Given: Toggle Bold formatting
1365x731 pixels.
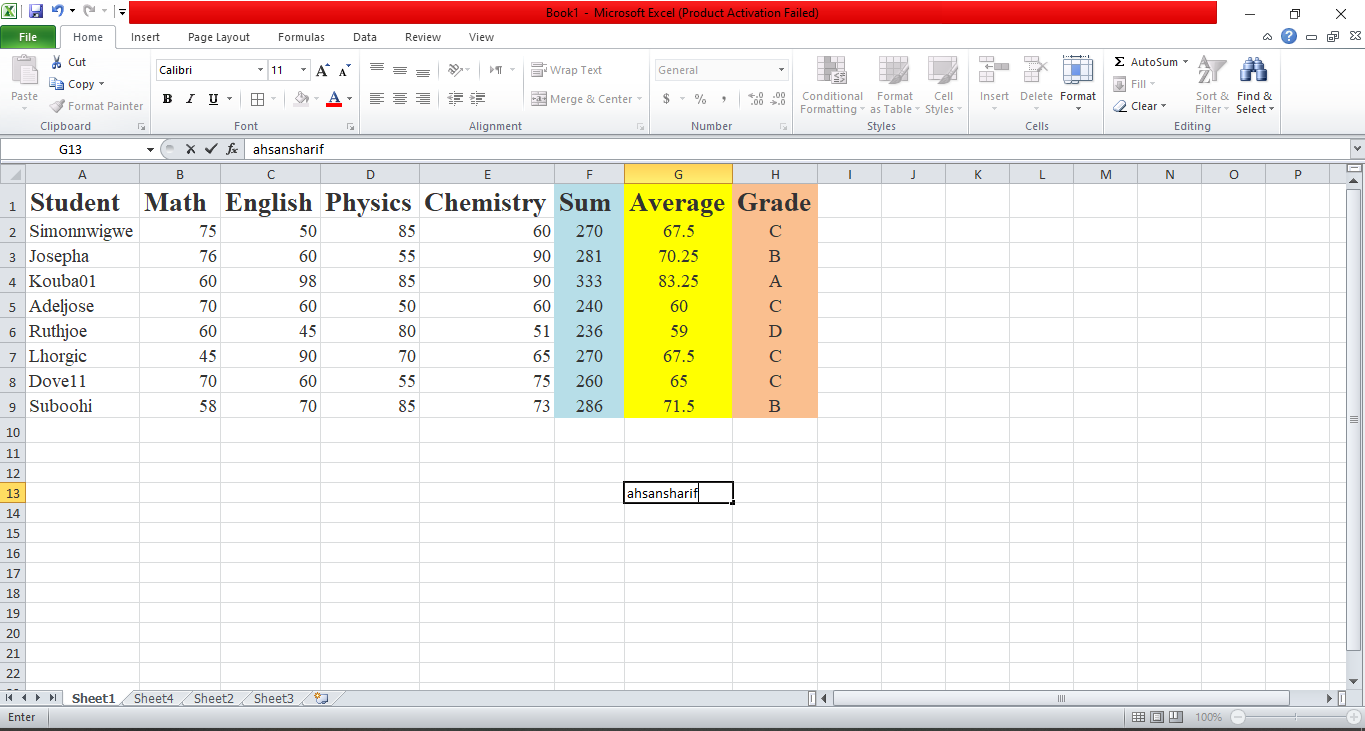Looking at the screenshot, I should [x=167, y=99].
